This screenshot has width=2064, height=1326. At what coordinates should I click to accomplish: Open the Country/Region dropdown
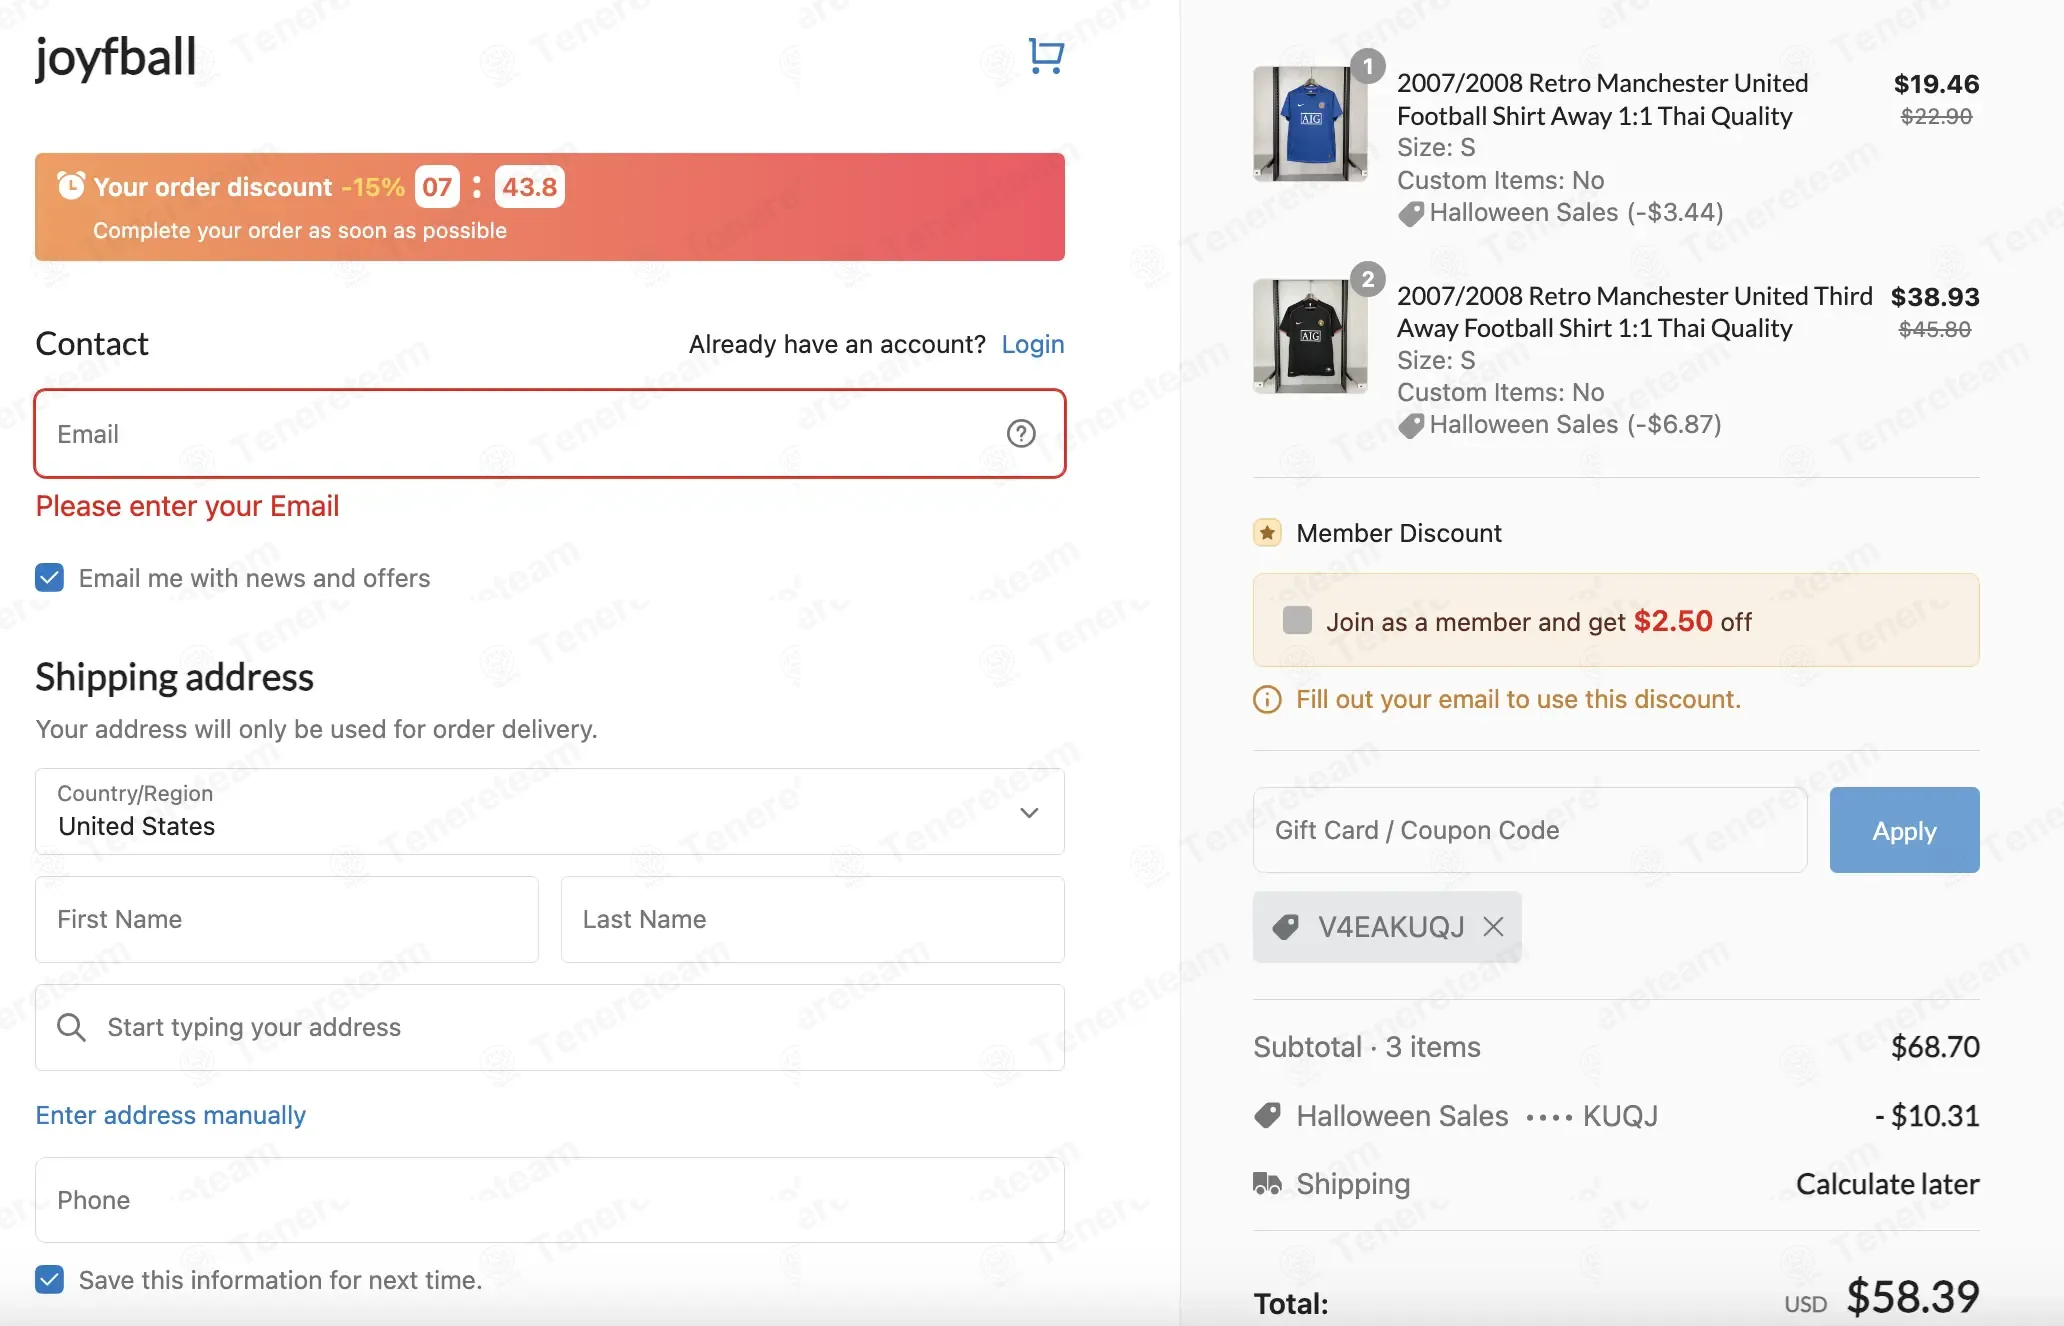[x=550, y=811]
